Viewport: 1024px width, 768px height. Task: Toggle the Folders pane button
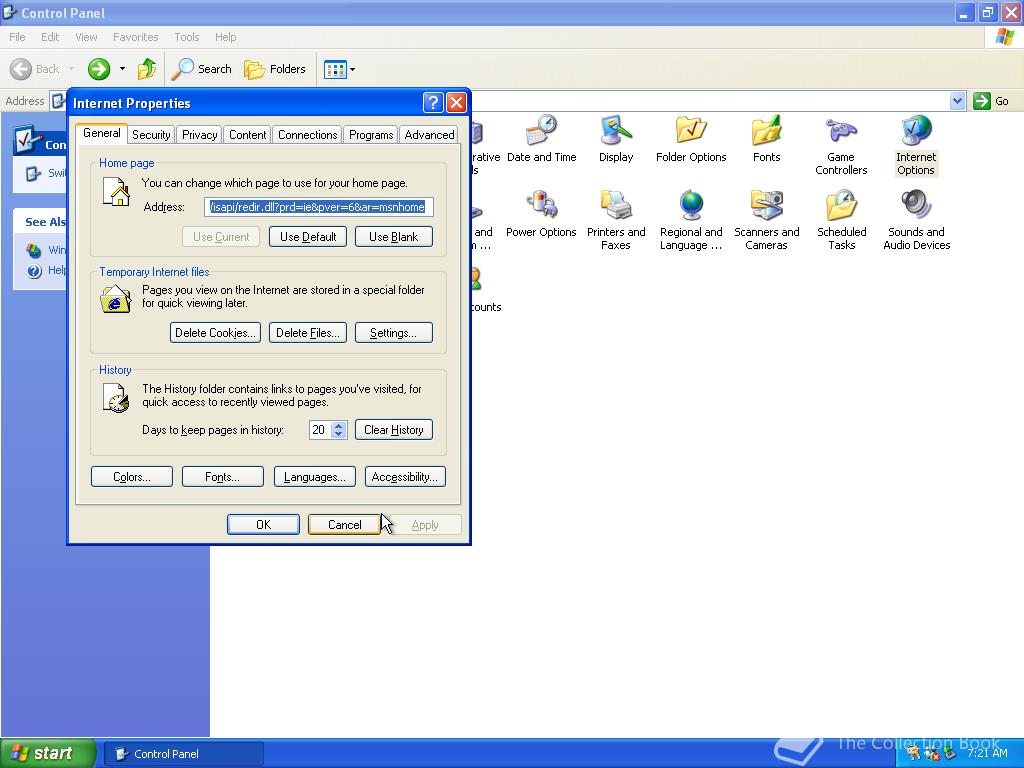pos(275,69)
